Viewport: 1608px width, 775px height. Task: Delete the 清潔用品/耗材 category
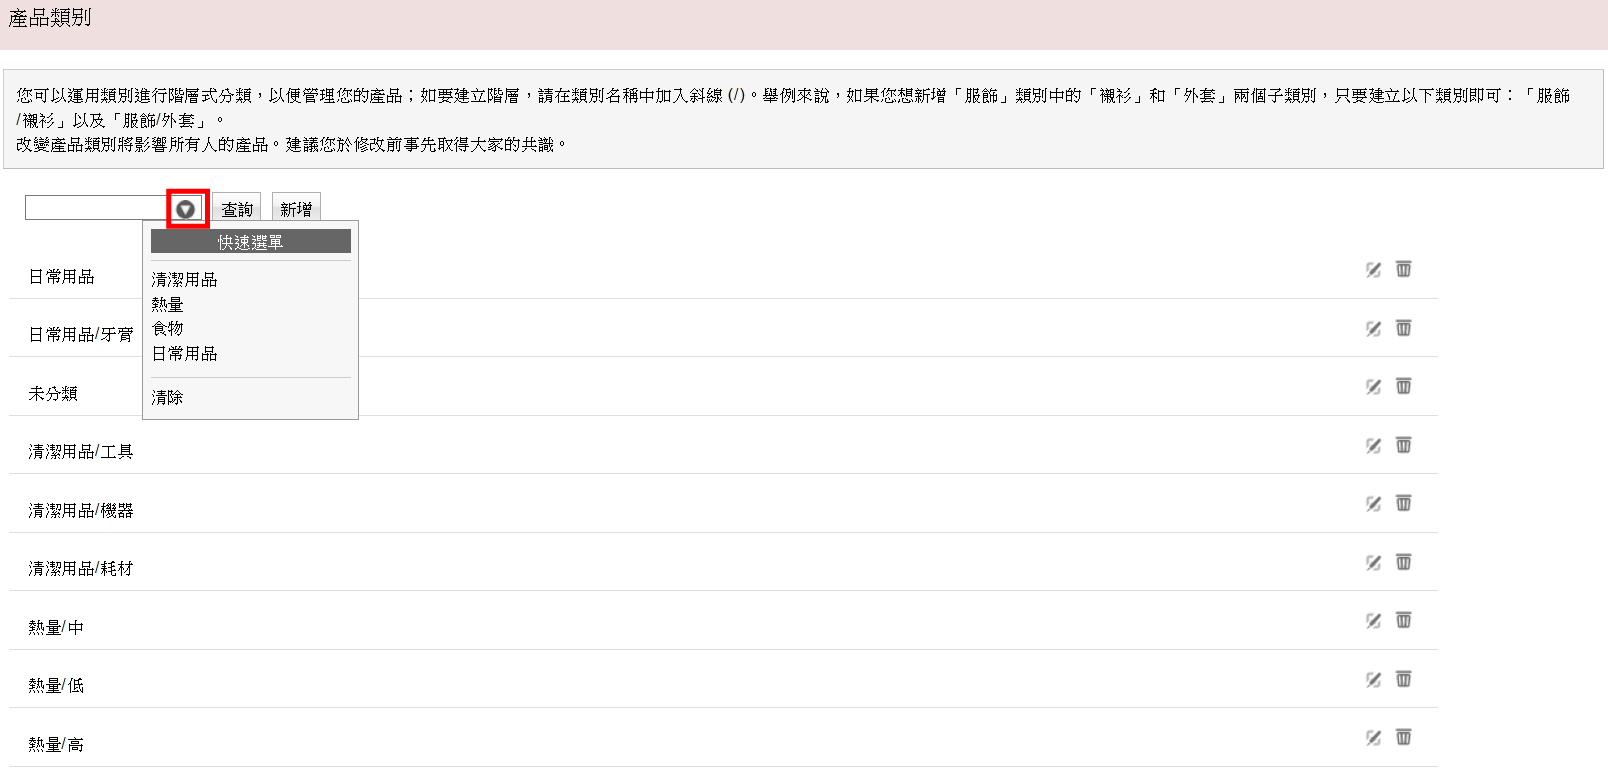click(1403, 562)
